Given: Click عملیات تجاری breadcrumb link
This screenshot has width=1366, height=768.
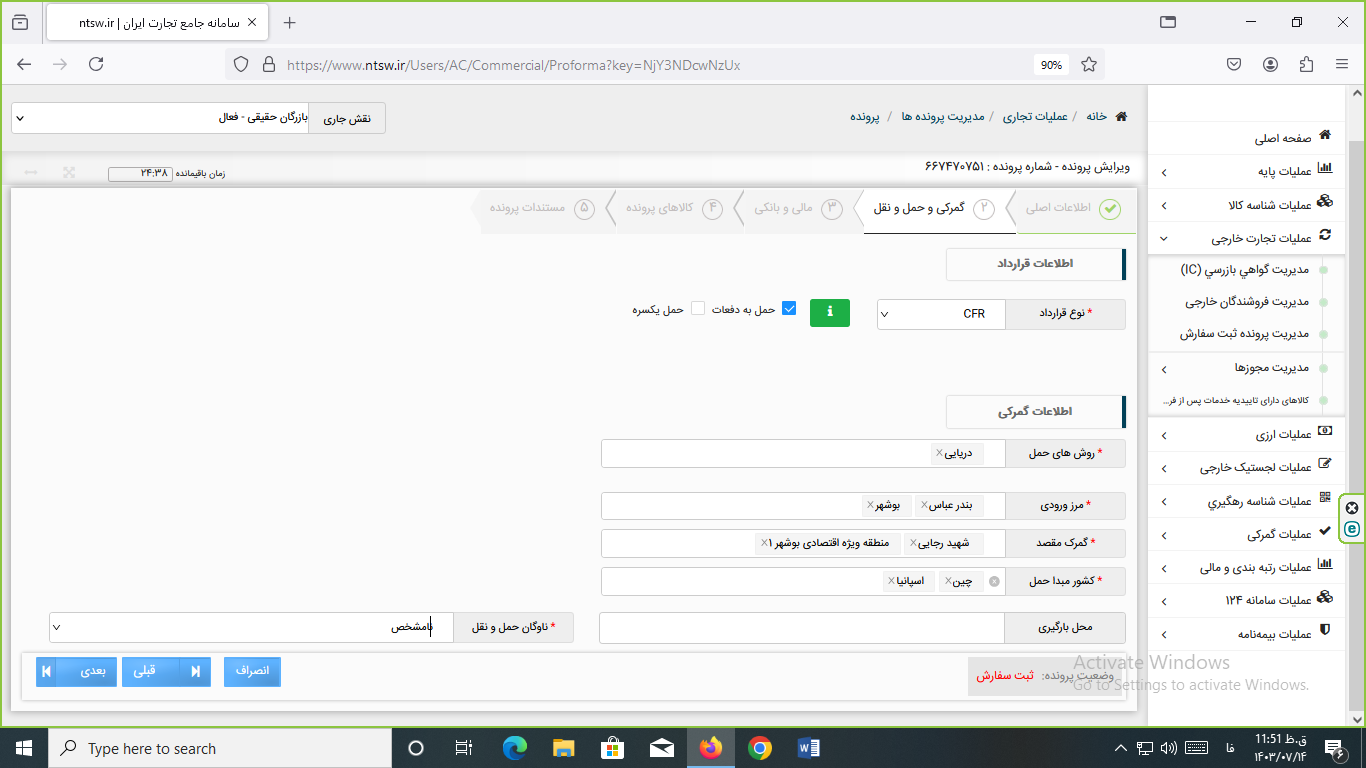Looking at the screenshot, I should 1035,117.
